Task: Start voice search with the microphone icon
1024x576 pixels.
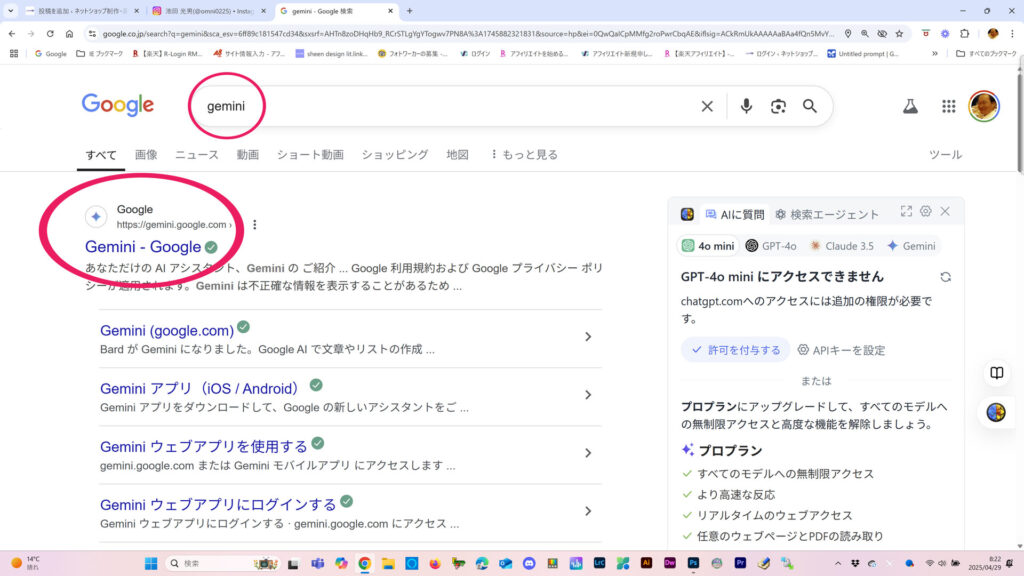Action: 746,106
